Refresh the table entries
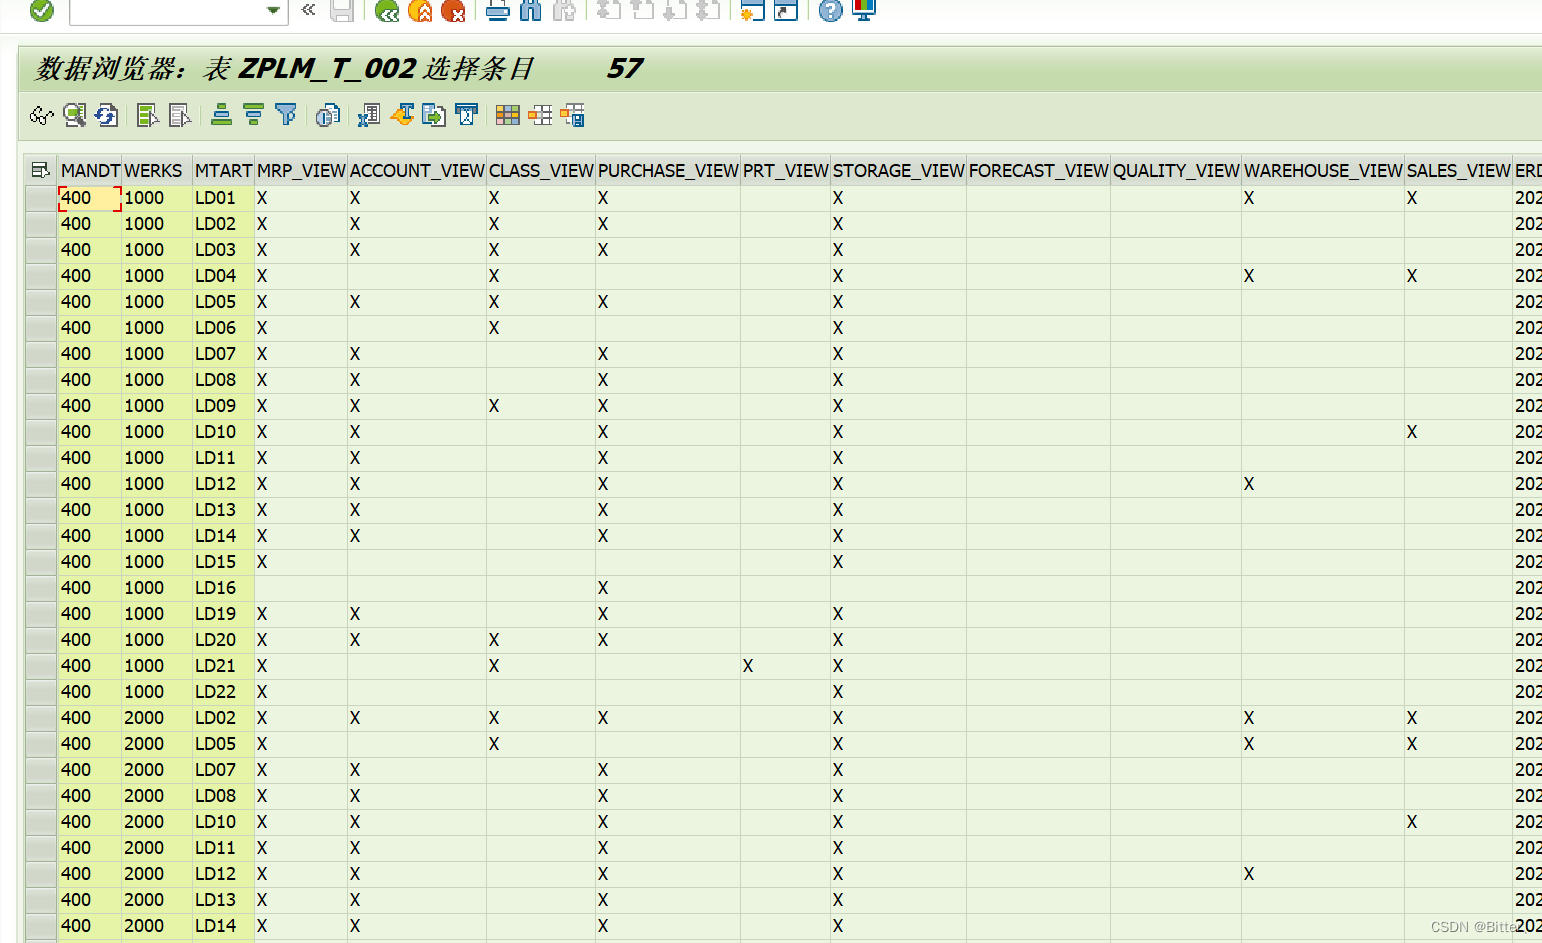This screenshot has height=943, width=1542. coord(107,115)
